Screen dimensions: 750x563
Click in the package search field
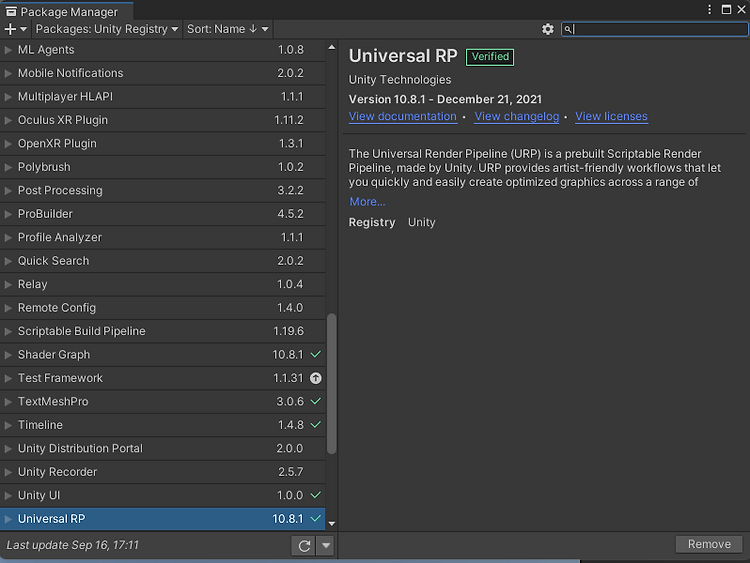654,29
